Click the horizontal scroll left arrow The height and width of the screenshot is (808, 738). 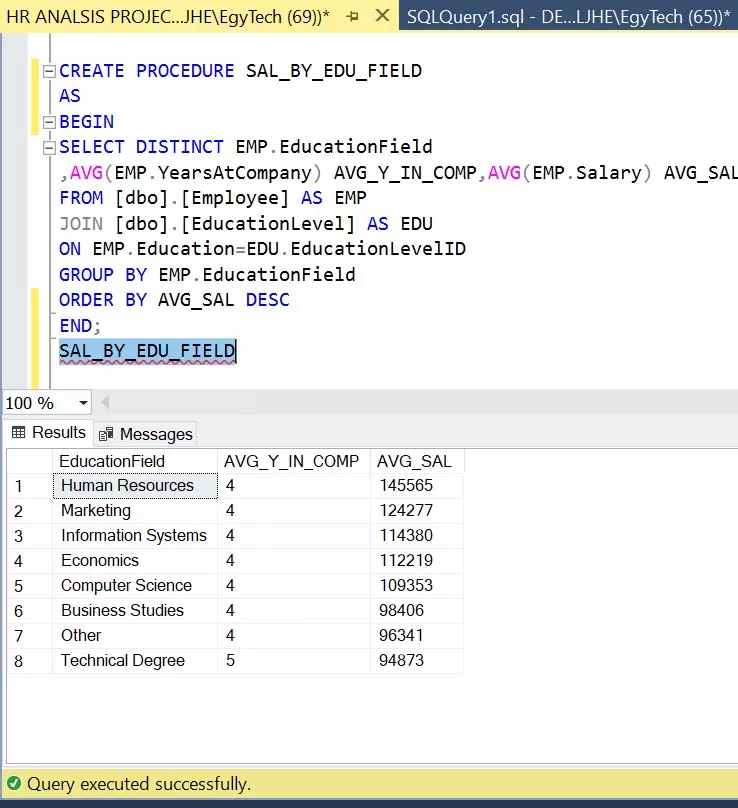pyautogui.click(x=105, y=402)
